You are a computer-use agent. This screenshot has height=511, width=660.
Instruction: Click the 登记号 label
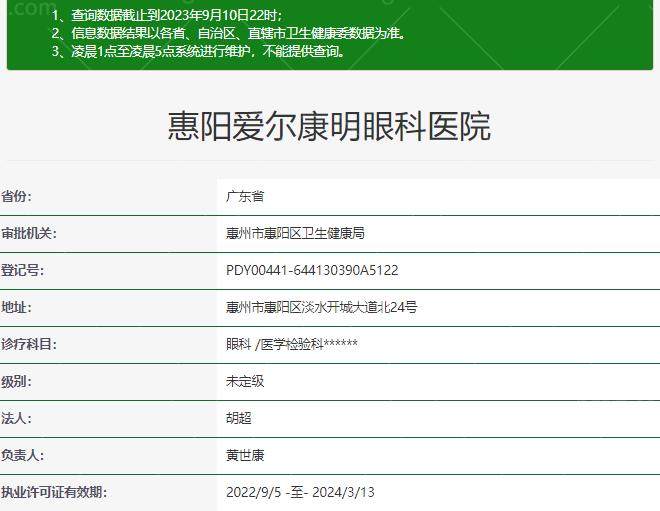[x=22, y=270]
